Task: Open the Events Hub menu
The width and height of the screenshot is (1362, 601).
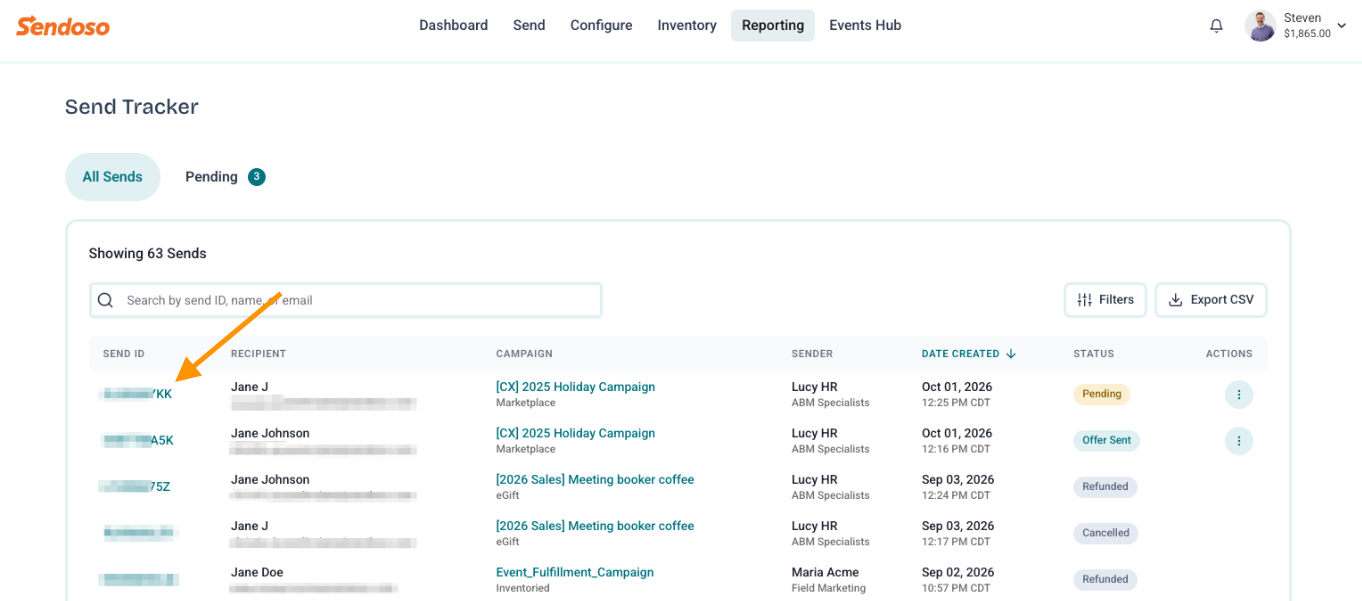Action: coord(865,26)
